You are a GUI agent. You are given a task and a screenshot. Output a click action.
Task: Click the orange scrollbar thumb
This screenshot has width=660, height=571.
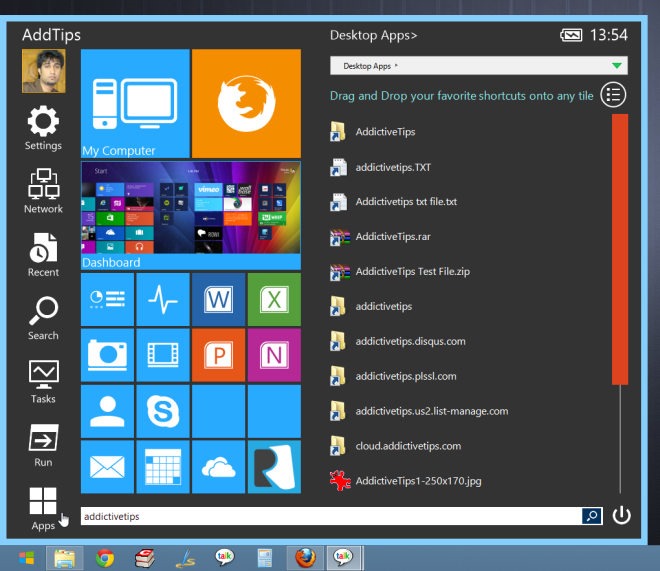(x=620, y=249)
